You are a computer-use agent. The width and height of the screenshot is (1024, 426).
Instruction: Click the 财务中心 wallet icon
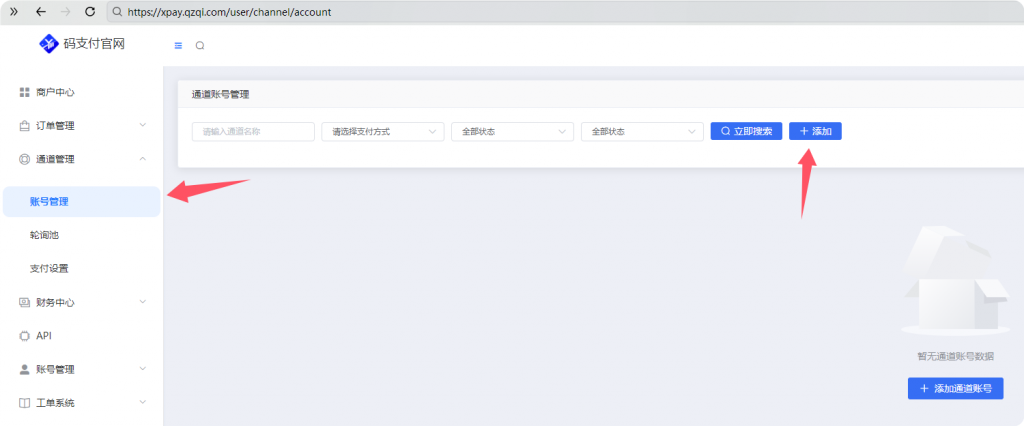pyautogui.click(x=25, y=303)
